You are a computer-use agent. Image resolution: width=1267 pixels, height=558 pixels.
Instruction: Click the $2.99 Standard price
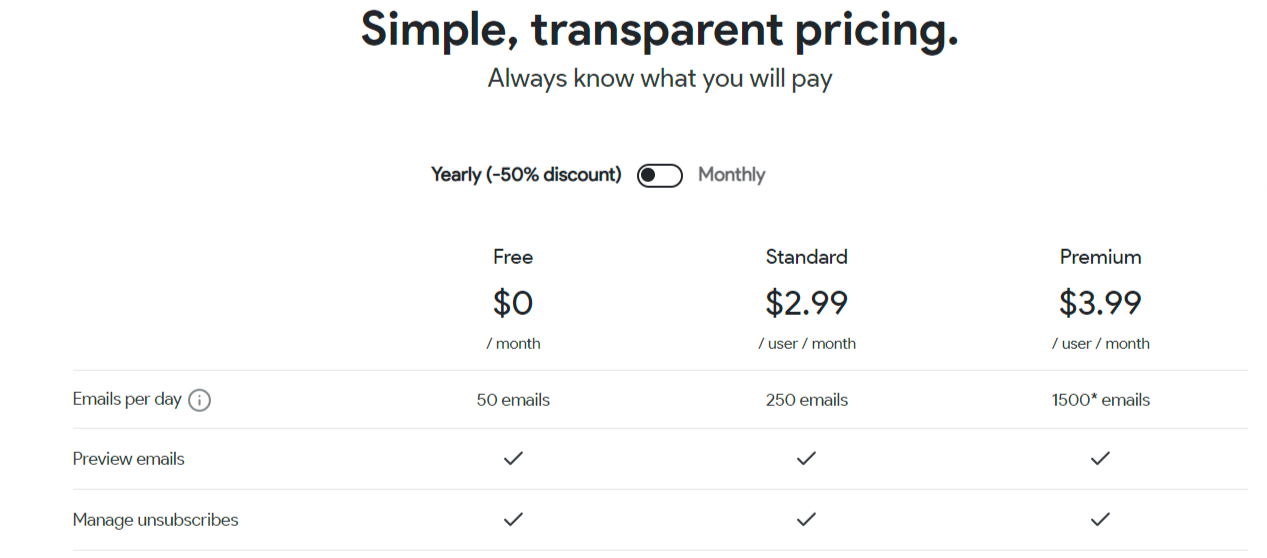click(806, 302)
